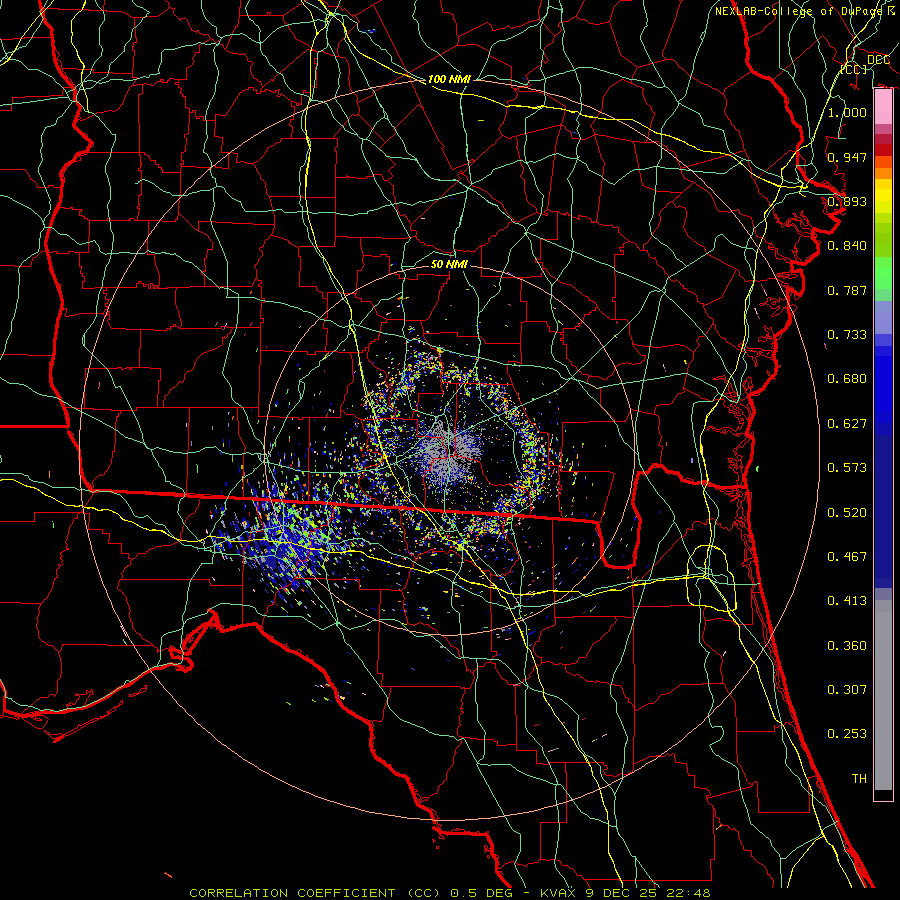The image size is (900, 900).
Task: Click the 0.520 legend value
Action: [847, 513]
